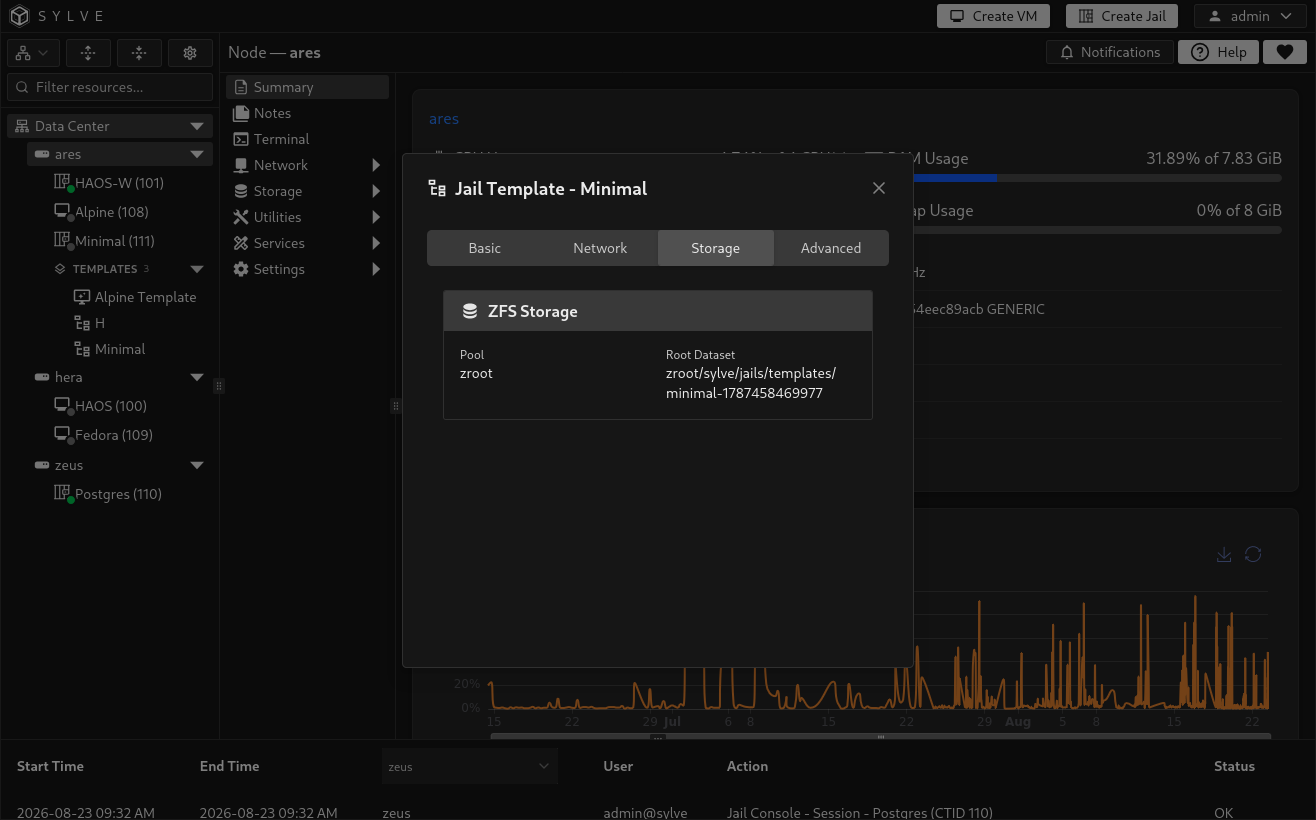Click the Settings gear icon in node menu
Viewport: 1316px width, 820px height.
(x=240, y=269)
